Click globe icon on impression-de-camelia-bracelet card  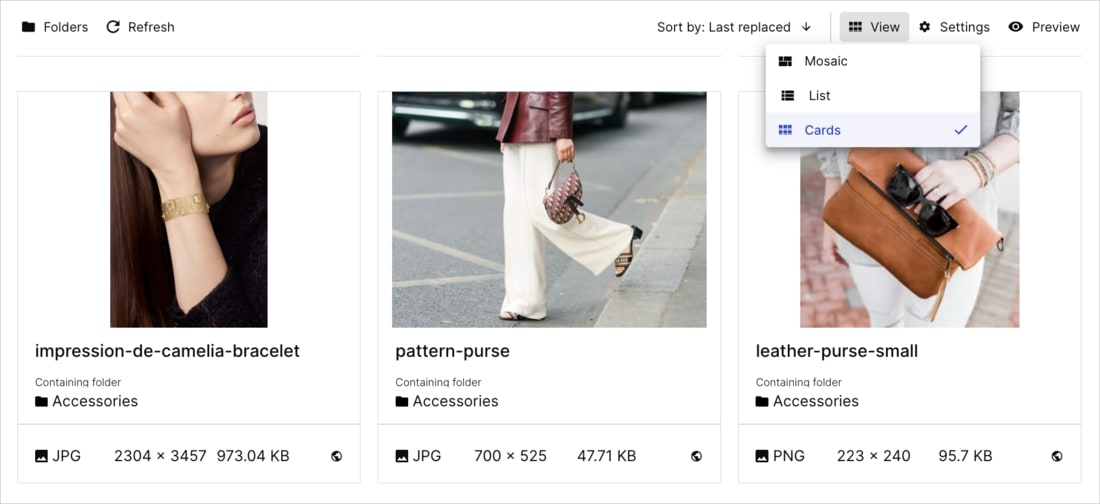(x=337, y=456)
